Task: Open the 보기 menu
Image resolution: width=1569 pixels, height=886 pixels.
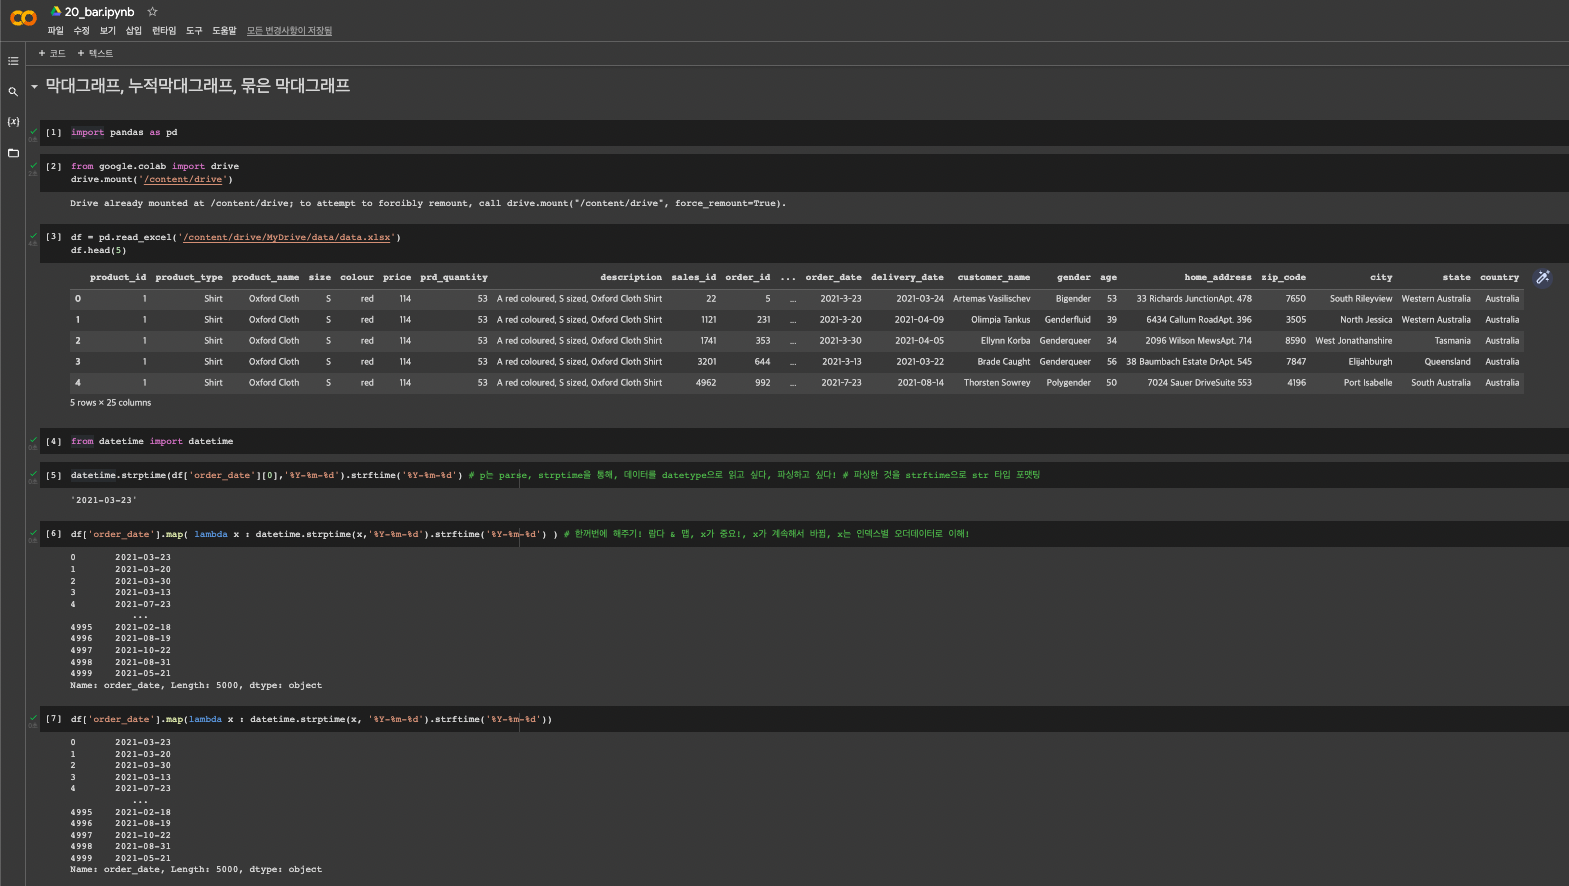Action: pos(107,31)
